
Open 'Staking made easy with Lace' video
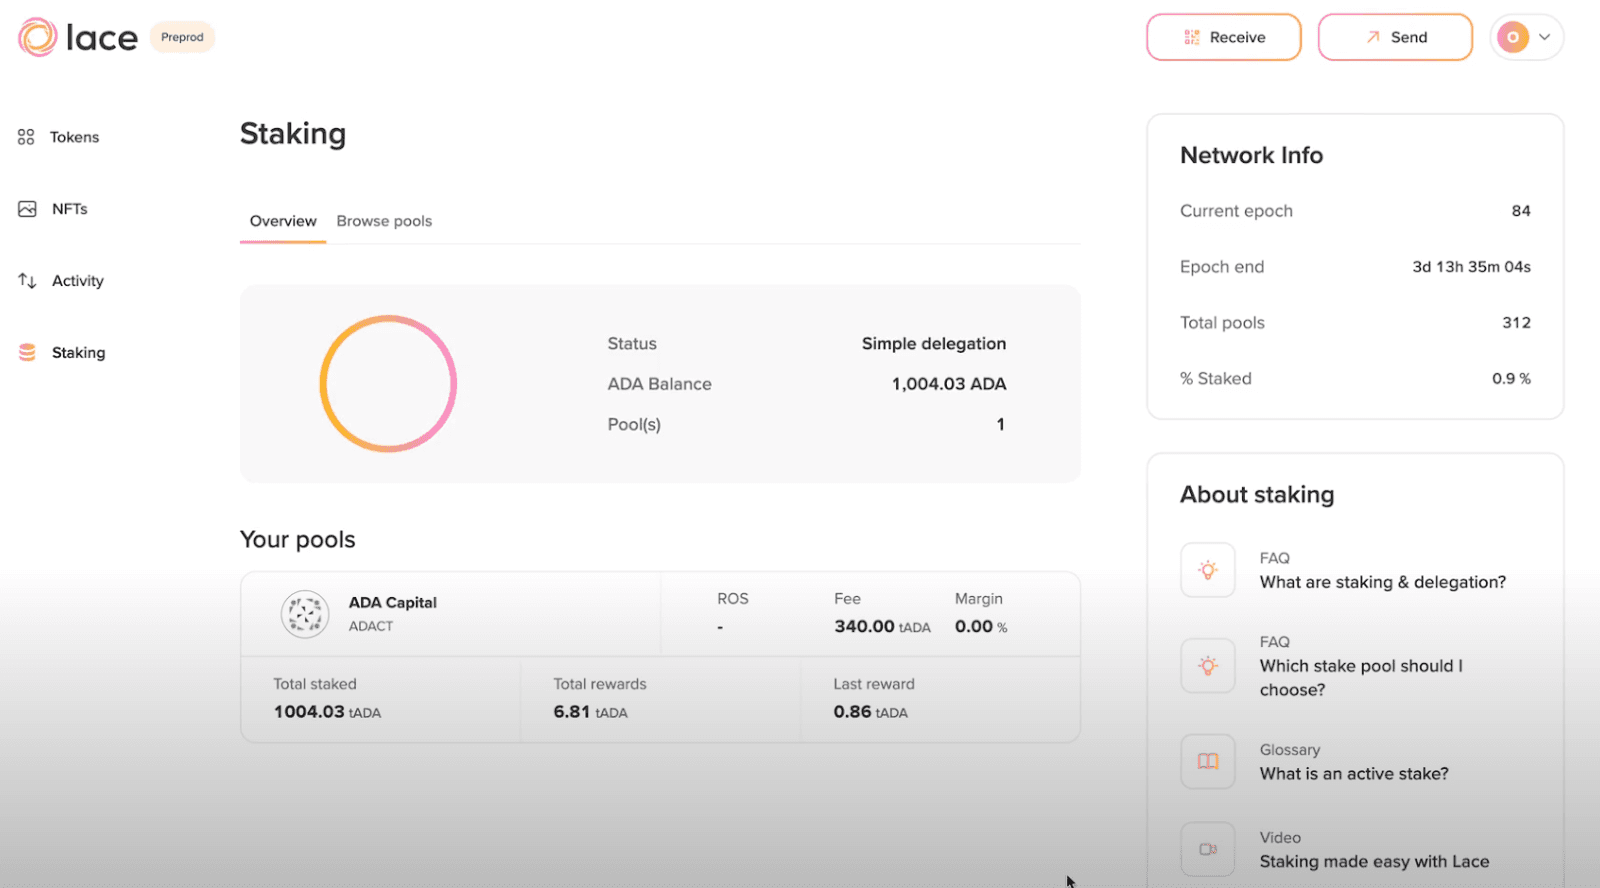coord(1375,862)
